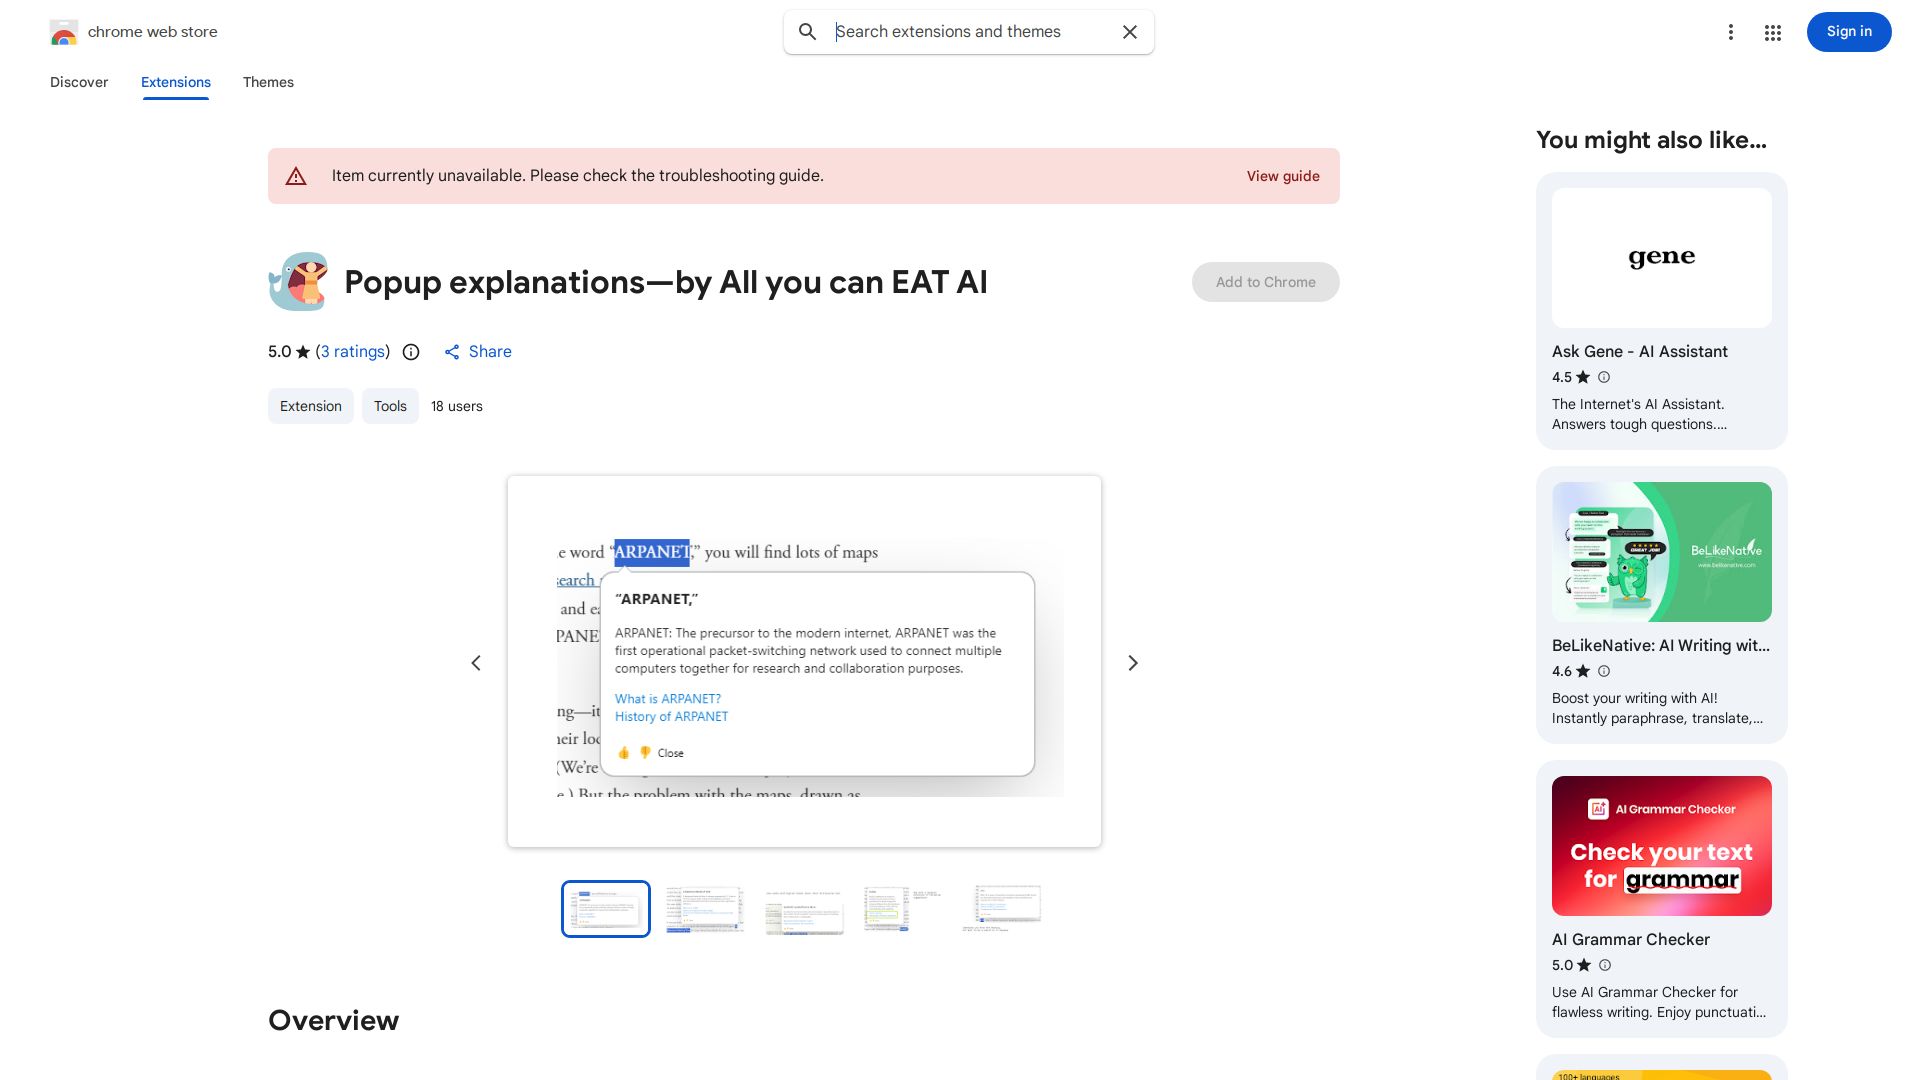Viewport: 1920px width, 1080px height.
Task: Go to previous screenshot with left arrow
Action: 476,663
